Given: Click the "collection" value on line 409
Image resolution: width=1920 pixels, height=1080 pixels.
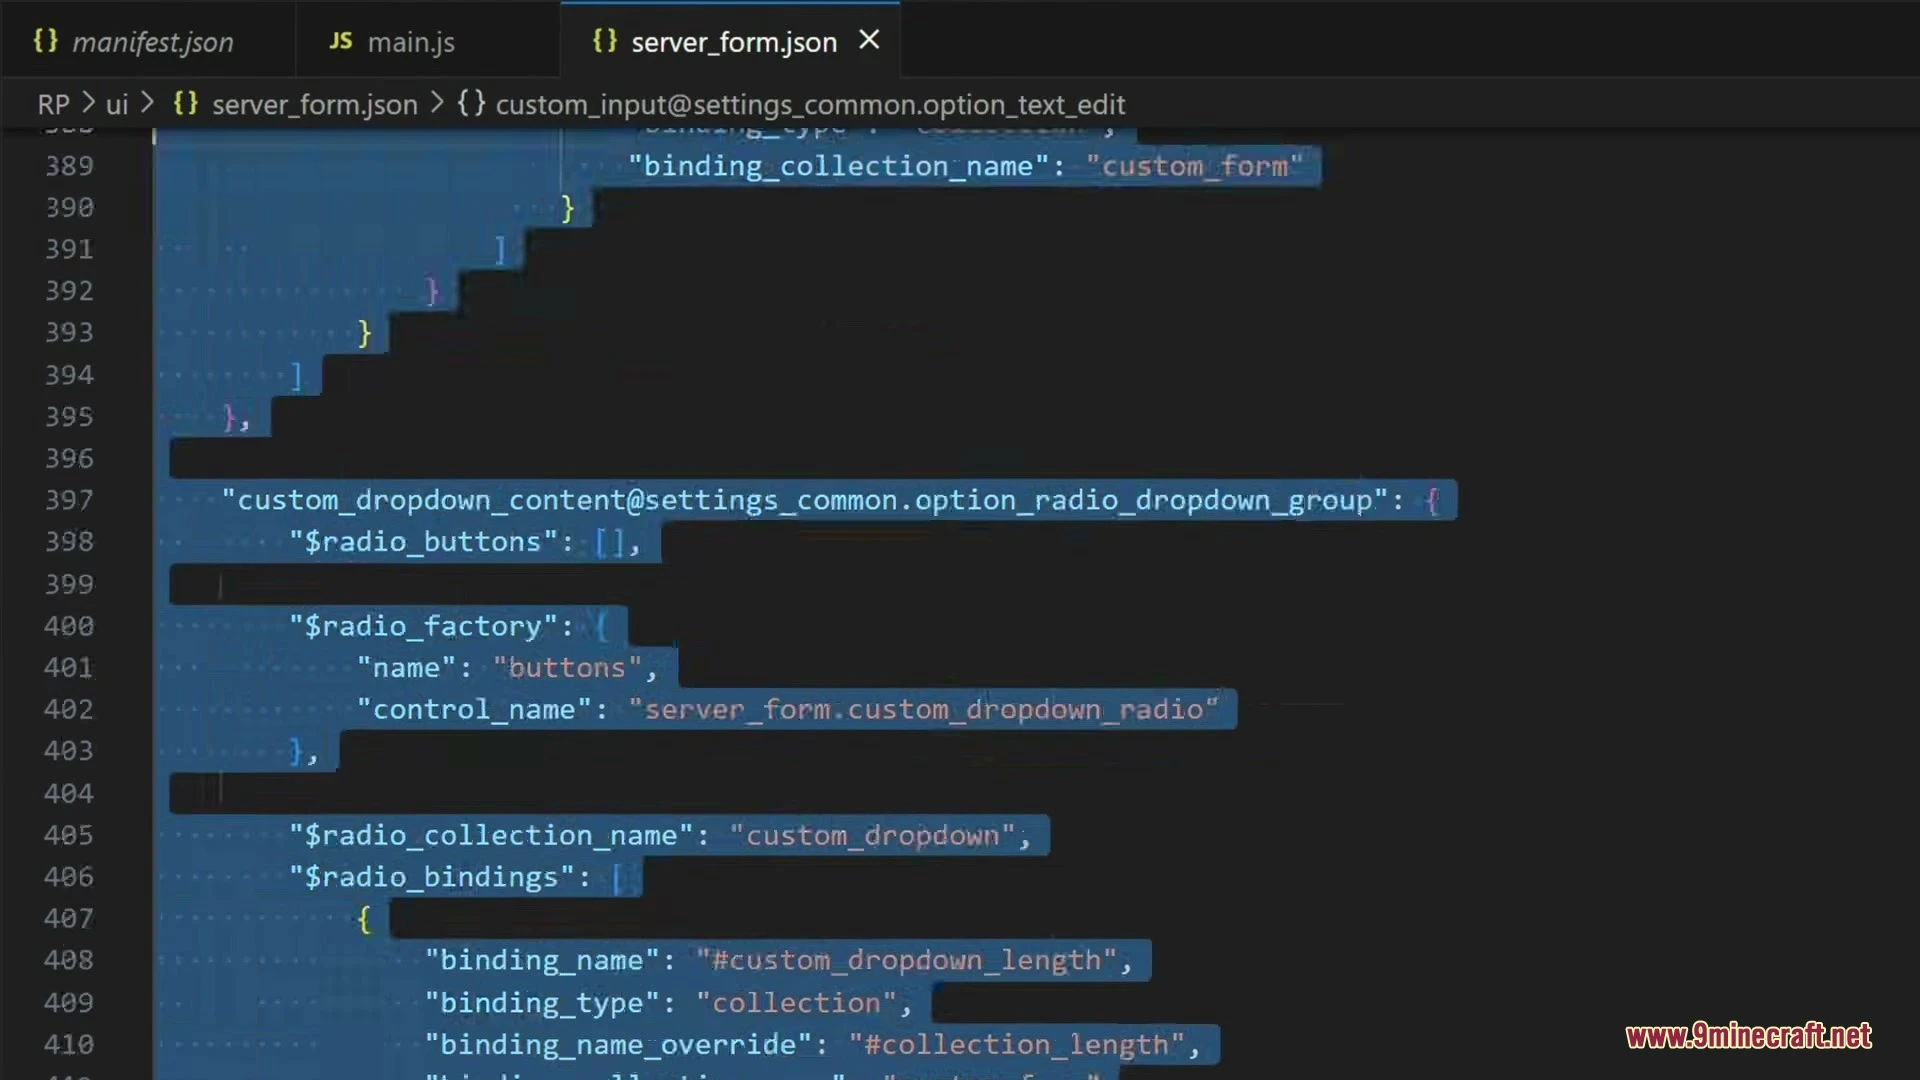Looking at the screenshot, I should coord(796,1003).
